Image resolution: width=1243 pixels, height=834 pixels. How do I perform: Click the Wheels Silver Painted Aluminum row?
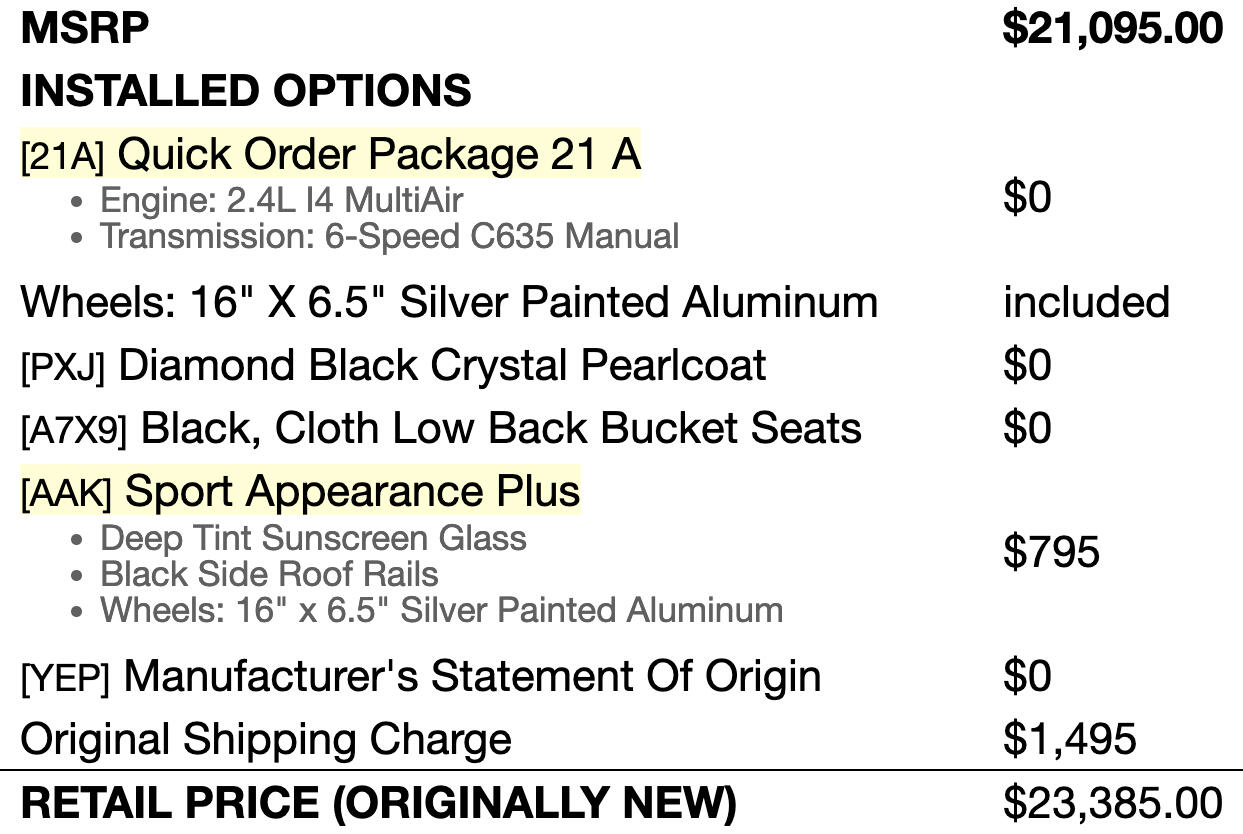click(621, 302)
